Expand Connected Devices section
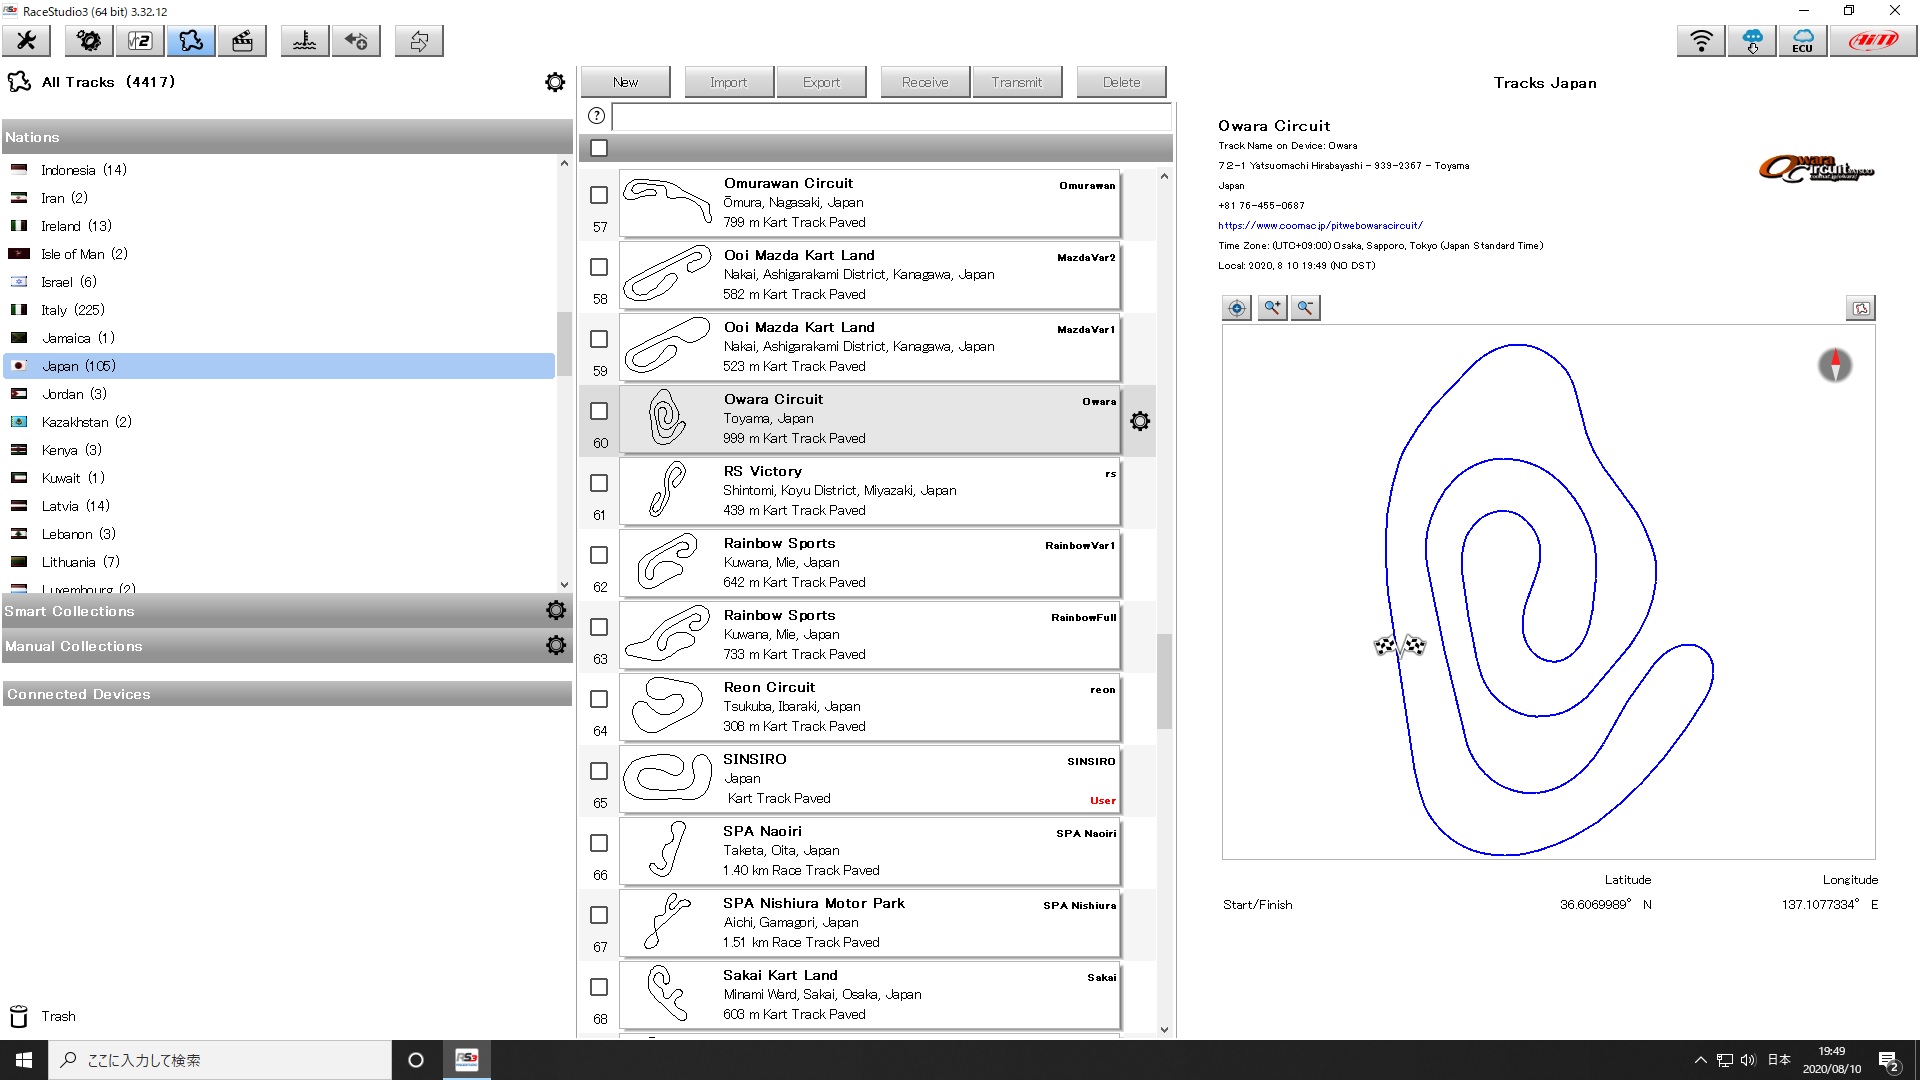1920x1080 pixels. [79, 694]
